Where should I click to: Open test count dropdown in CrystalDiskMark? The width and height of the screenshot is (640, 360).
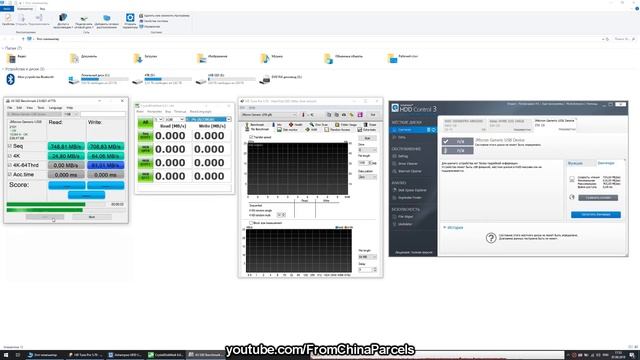[159, 119]
